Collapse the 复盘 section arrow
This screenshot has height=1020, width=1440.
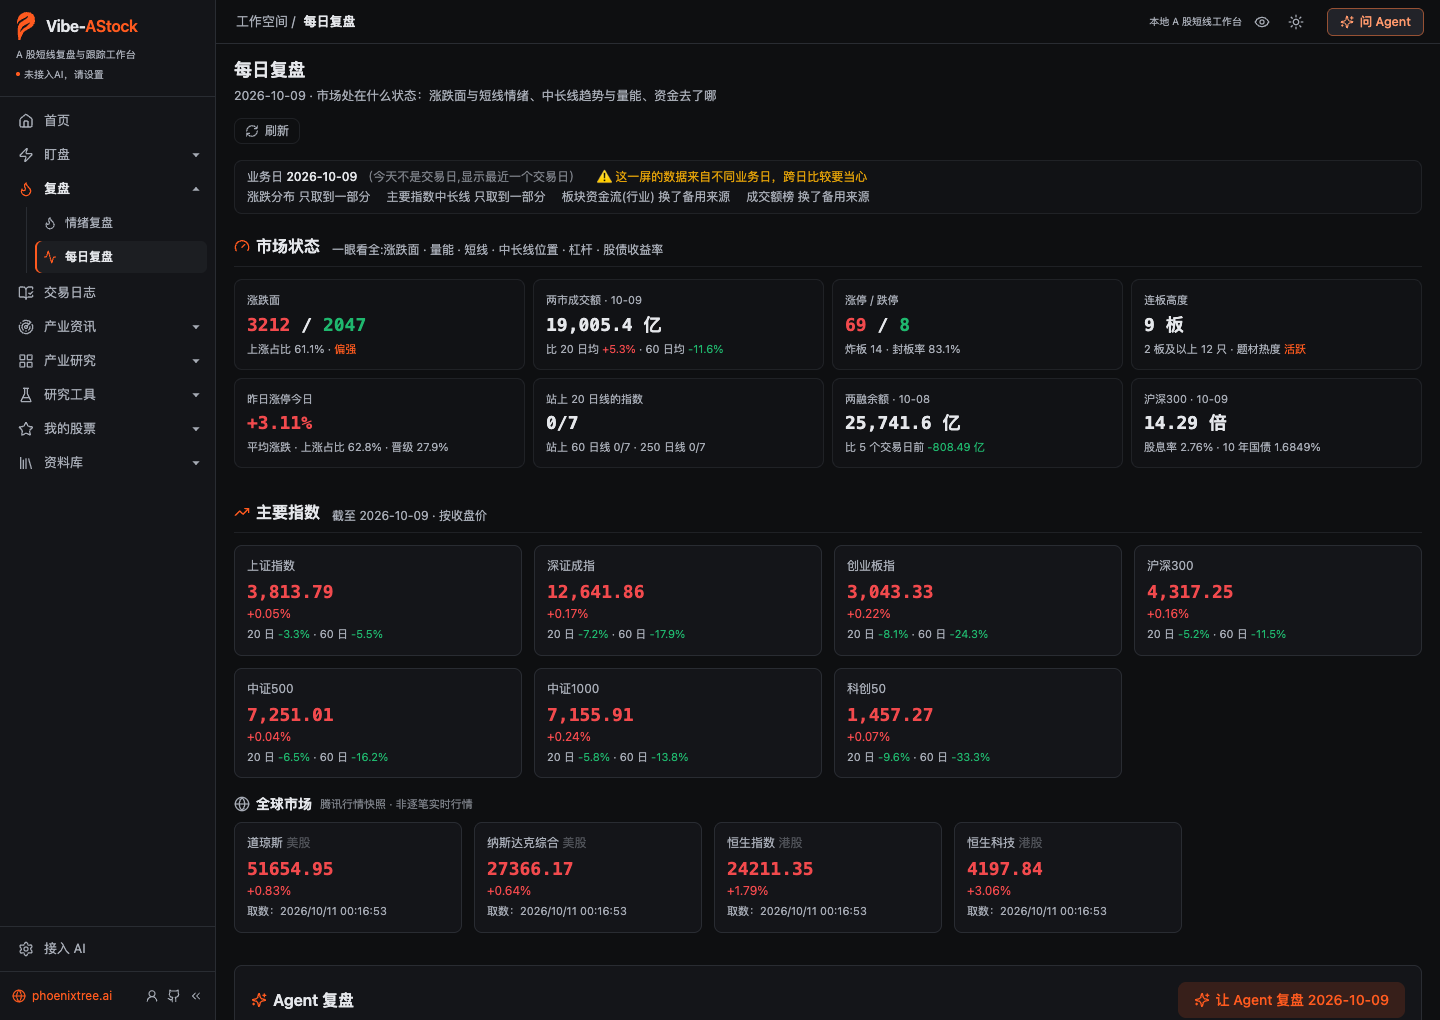(x=196, y=189)
